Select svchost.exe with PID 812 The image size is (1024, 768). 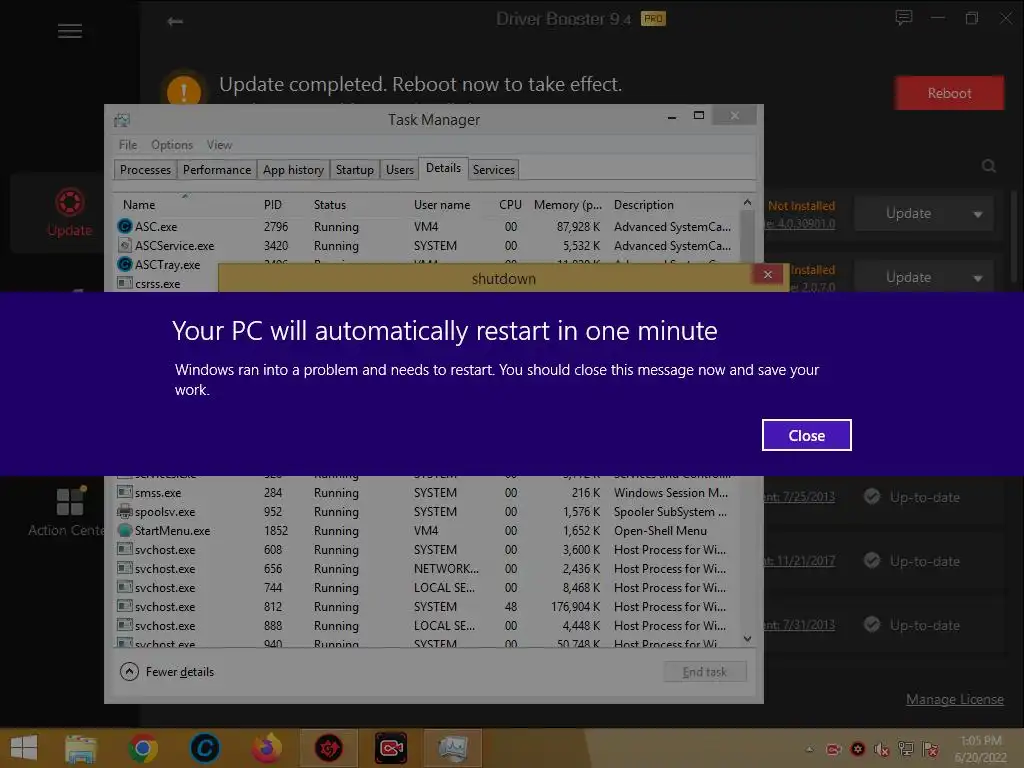427,607
